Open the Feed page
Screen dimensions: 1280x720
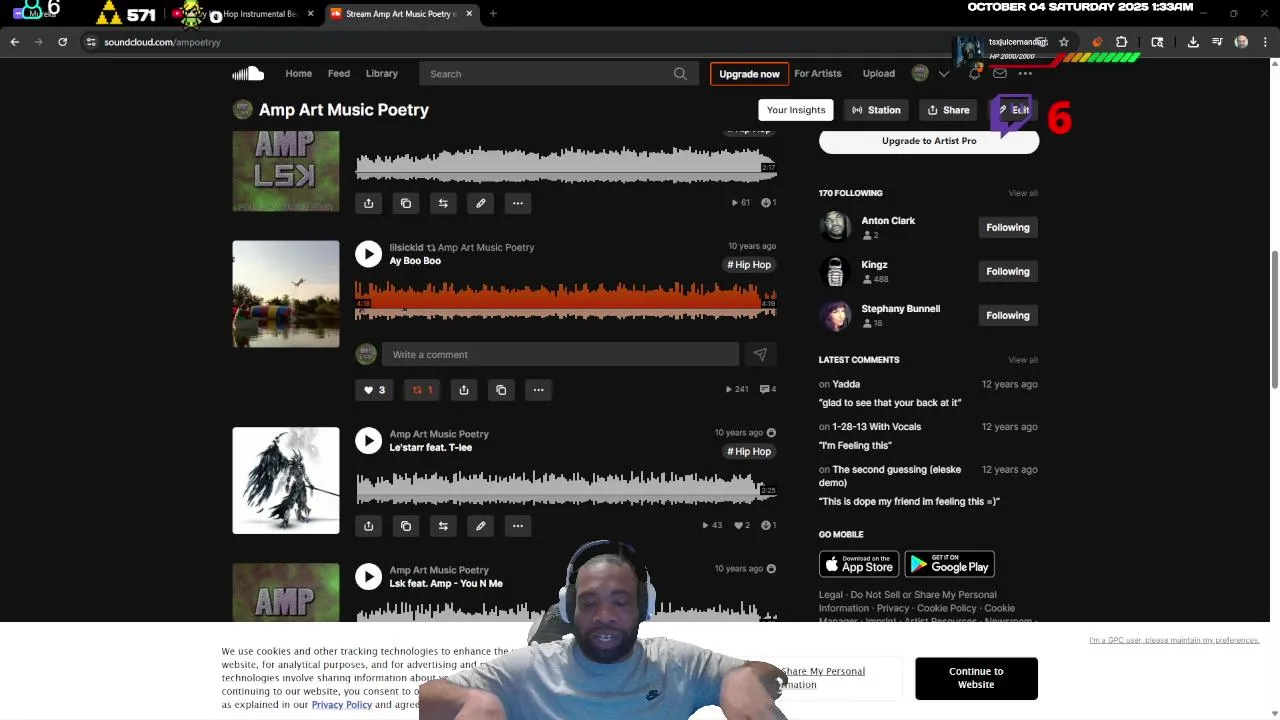[x=339, y=73]
